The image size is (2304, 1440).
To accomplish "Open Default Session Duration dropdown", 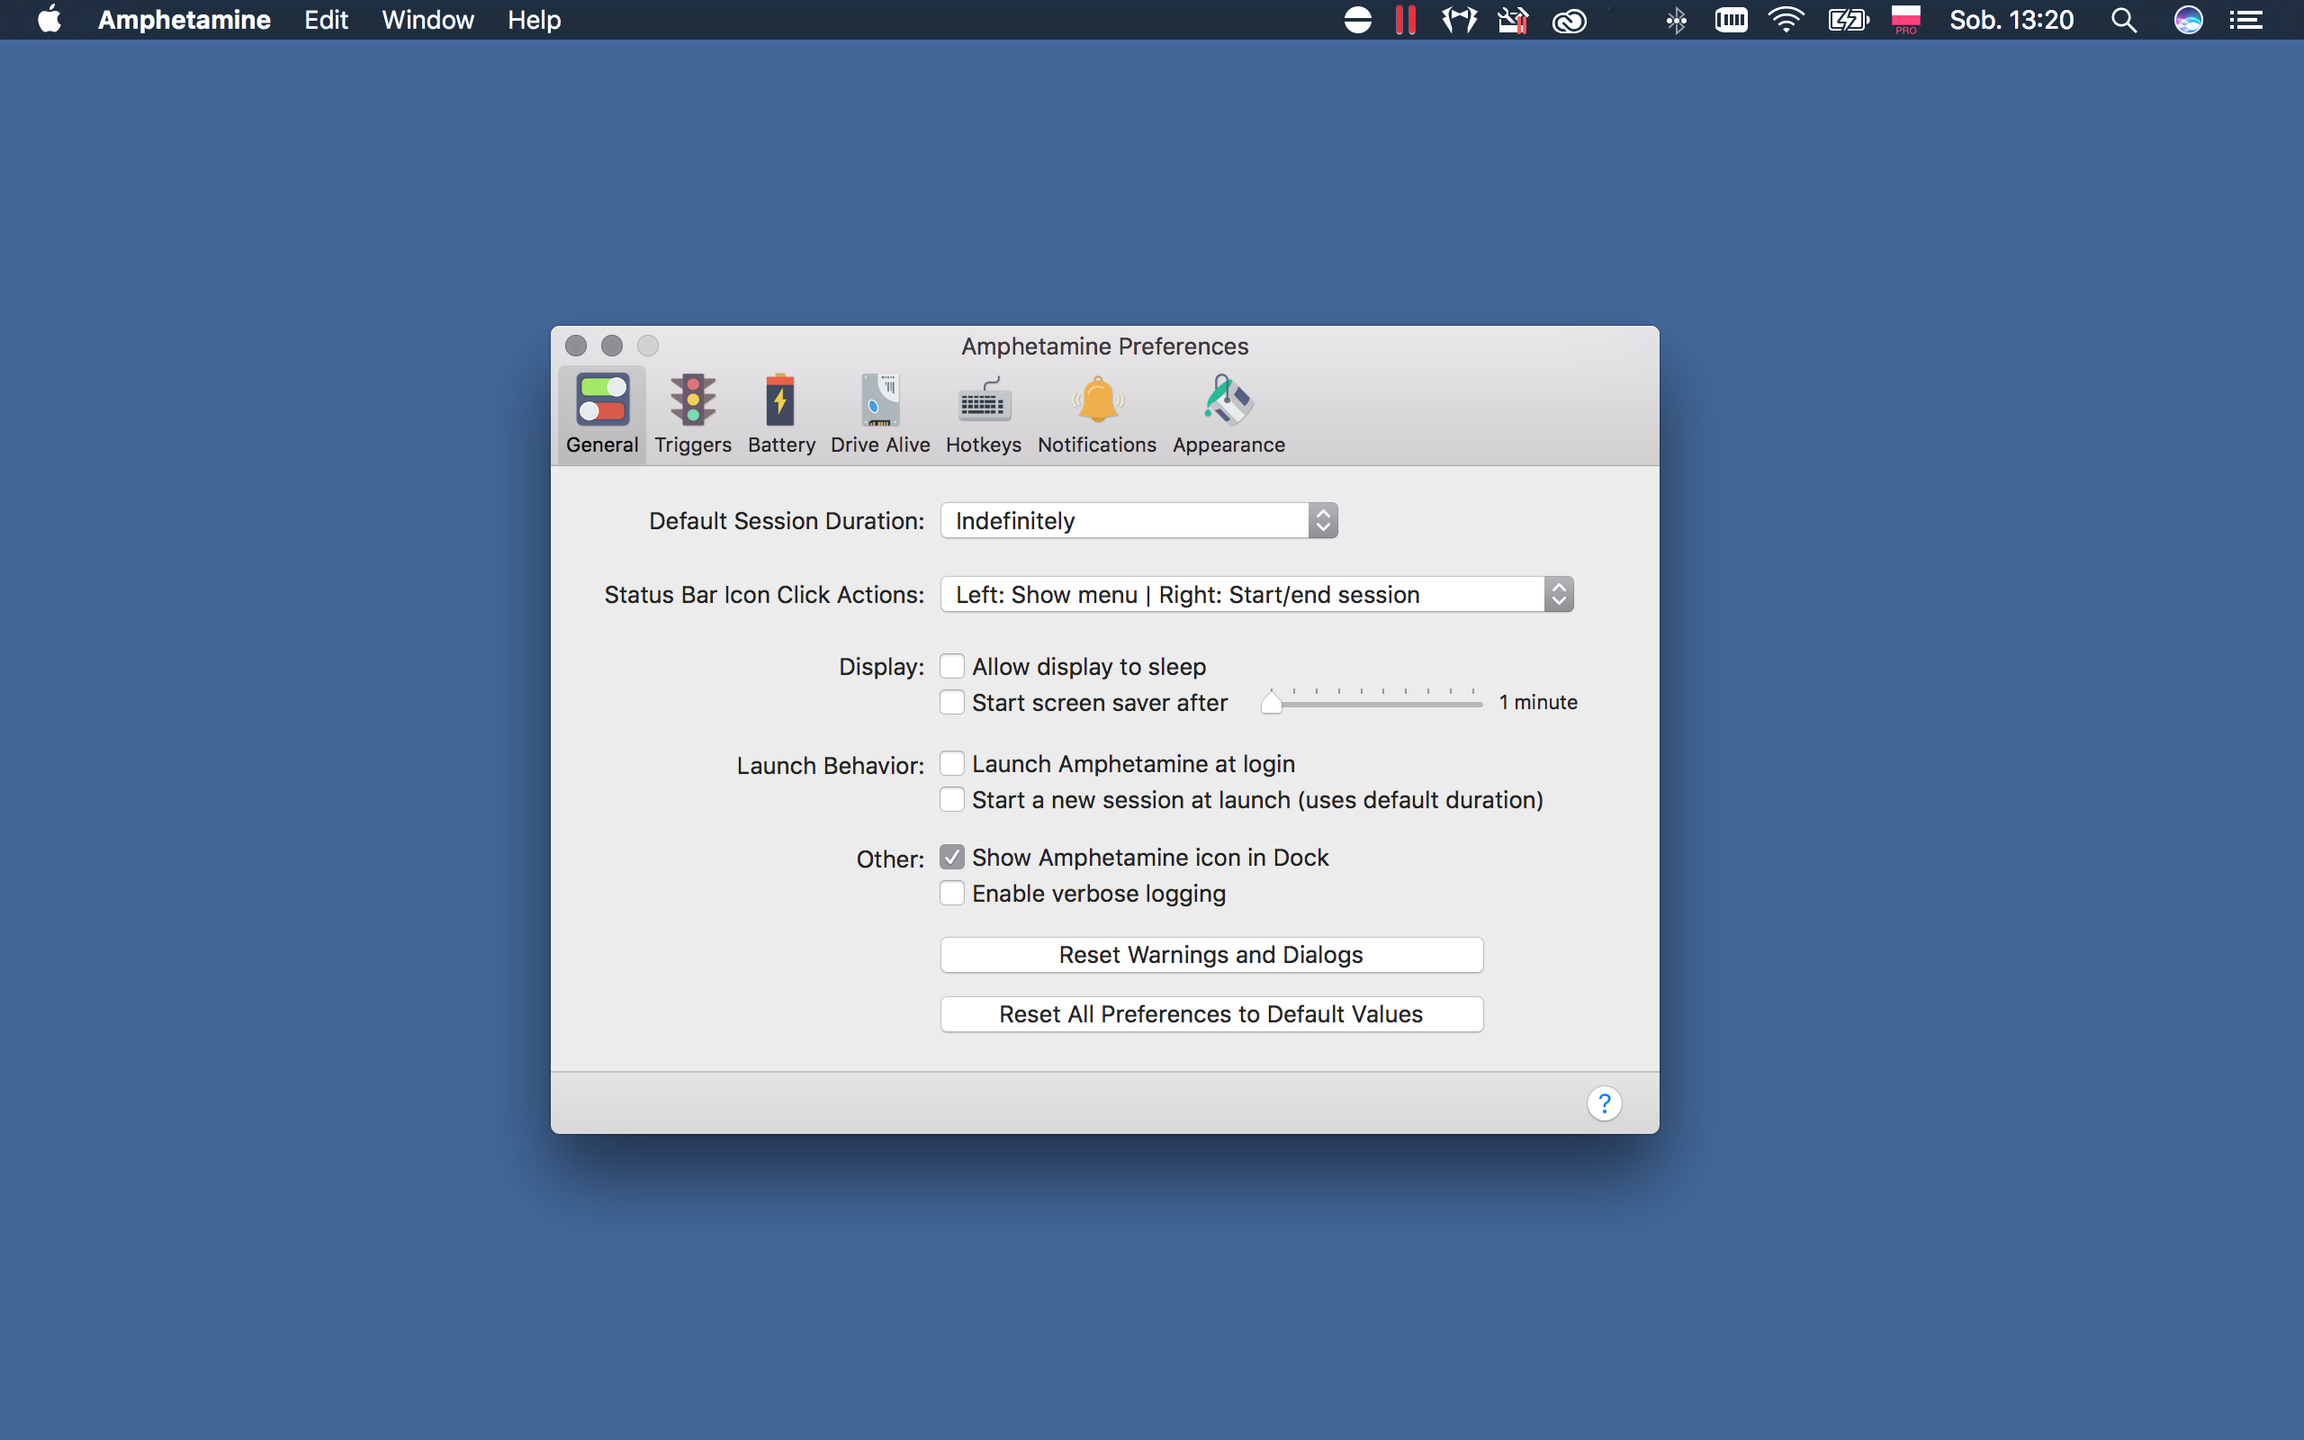I will click(x=1139, y=521).
